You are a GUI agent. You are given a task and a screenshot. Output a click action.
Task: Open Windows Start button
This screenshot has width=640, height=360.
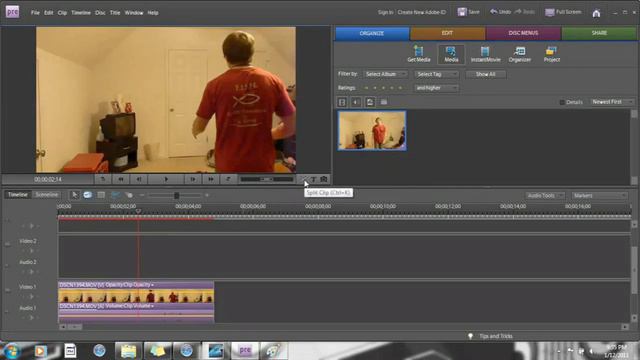click(12, 351)
